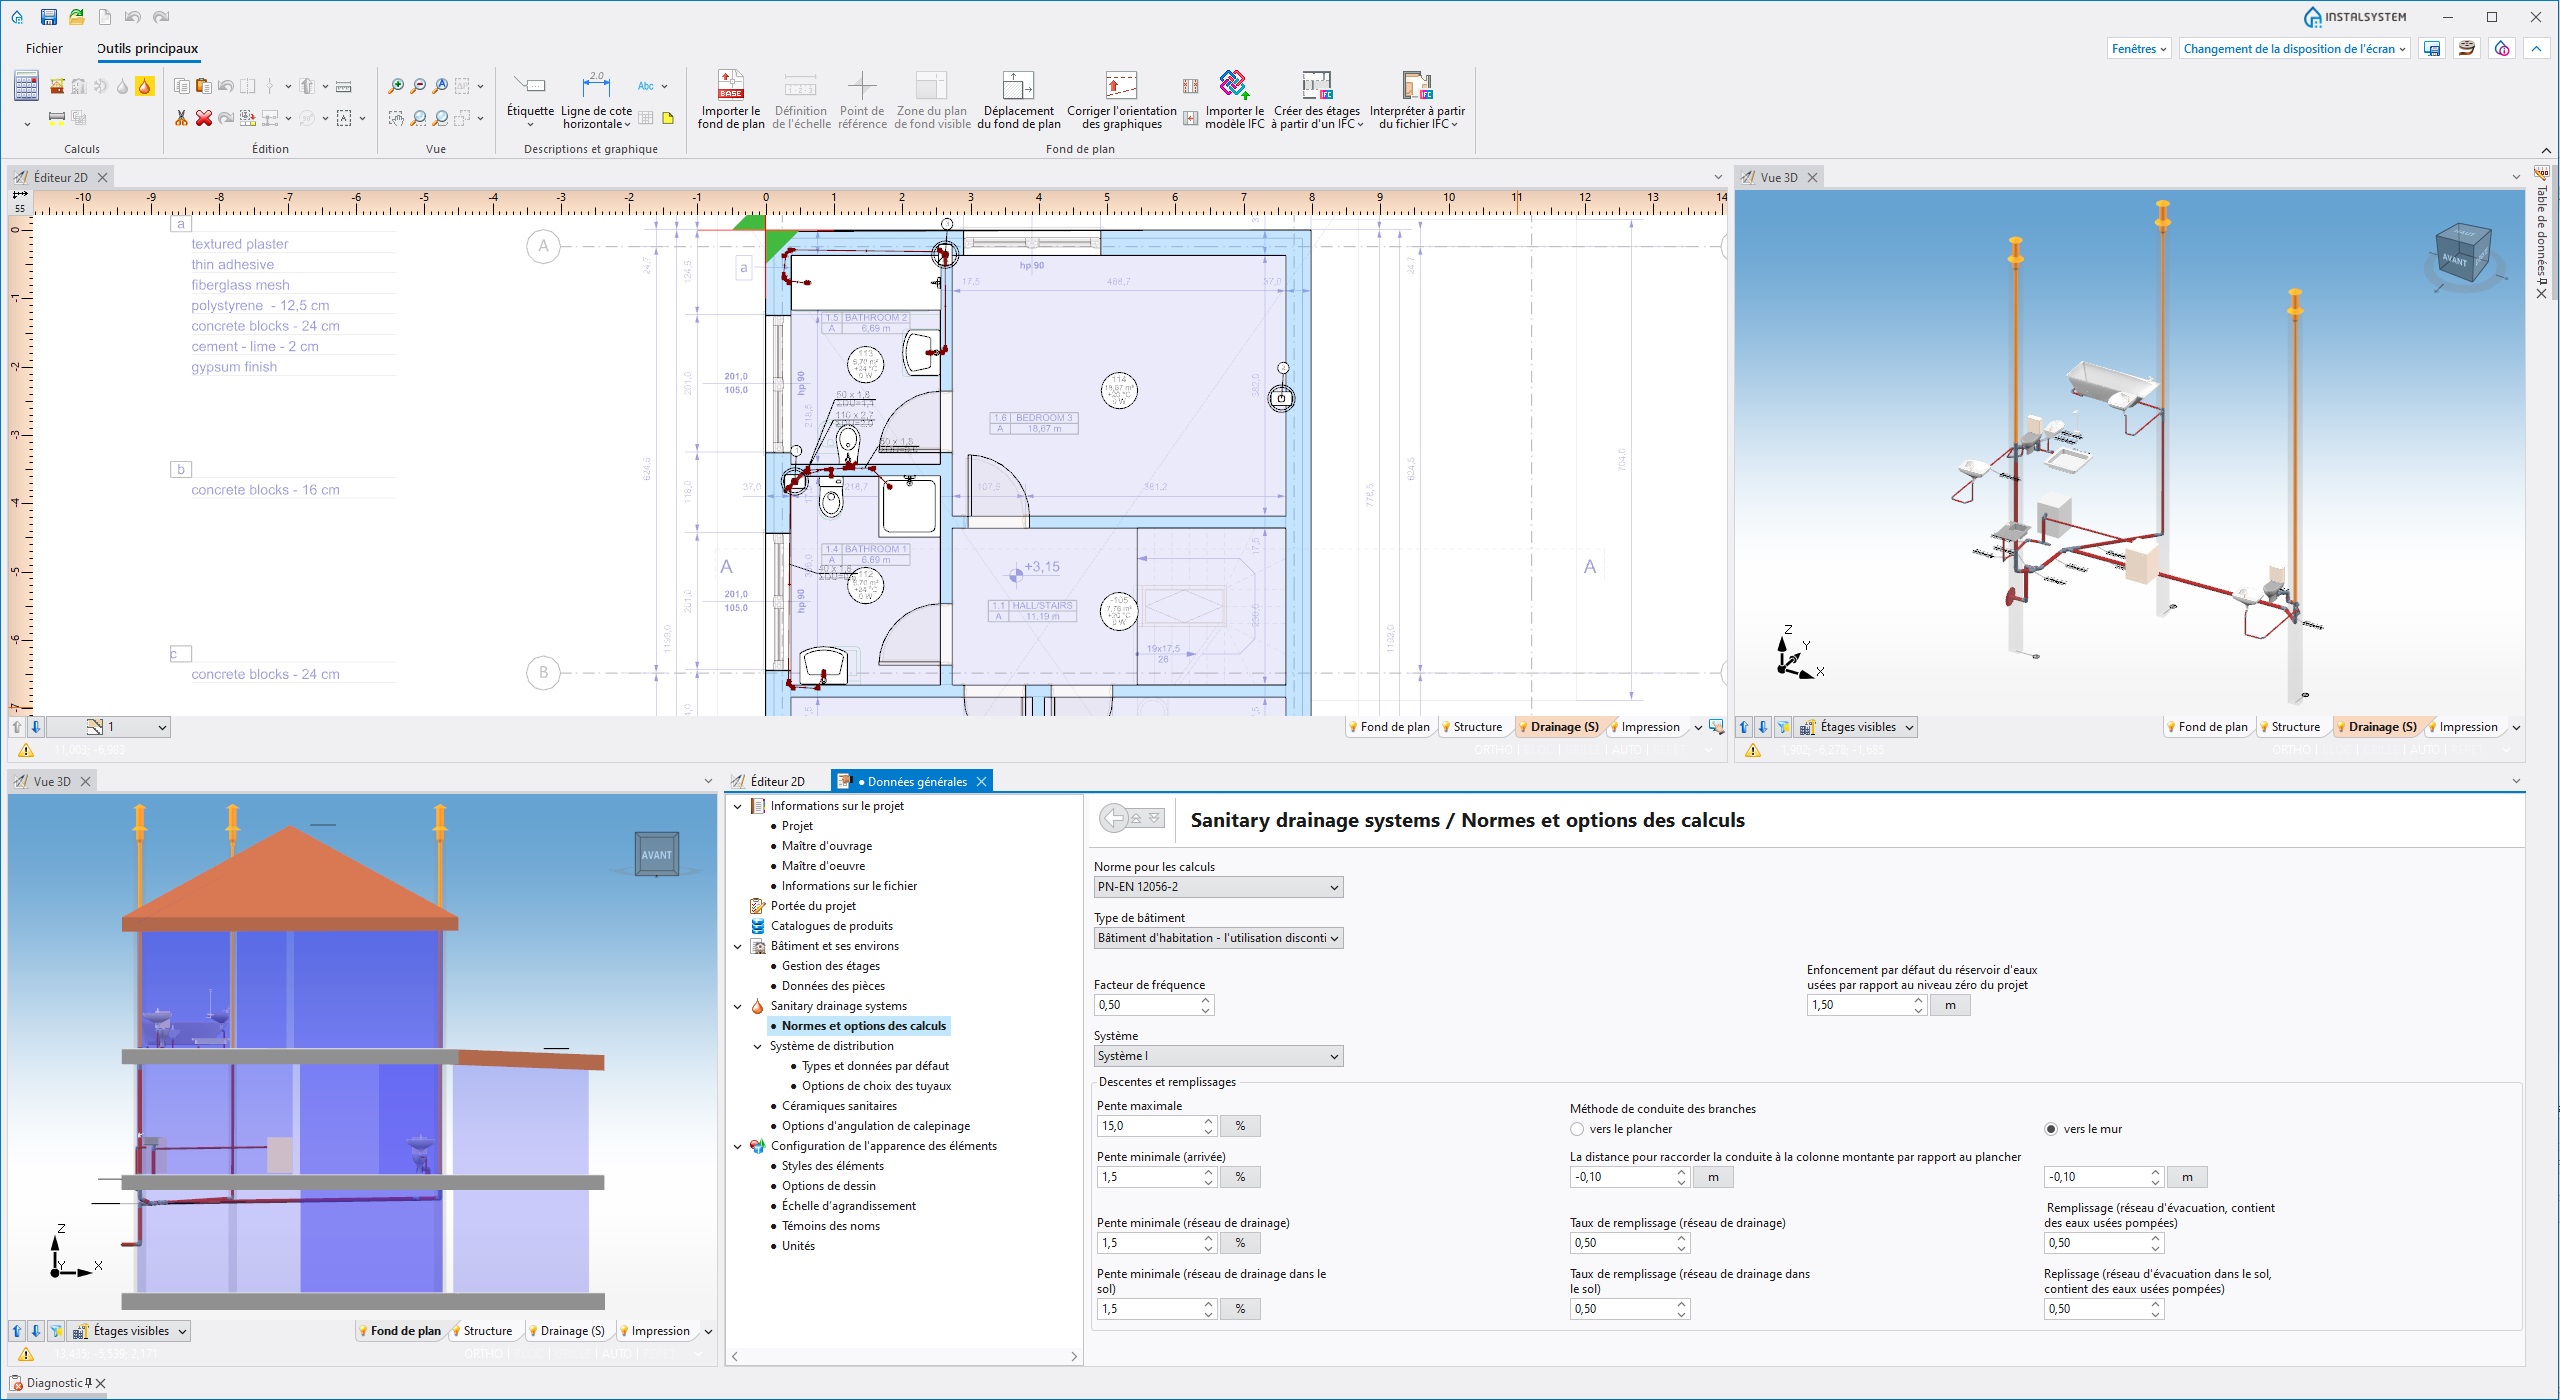Image resolution: width=2560 pixels, height=1400 pixels.
Task: Toggle Impression layer in 2D editor
Action: (x=1645, y=727)
